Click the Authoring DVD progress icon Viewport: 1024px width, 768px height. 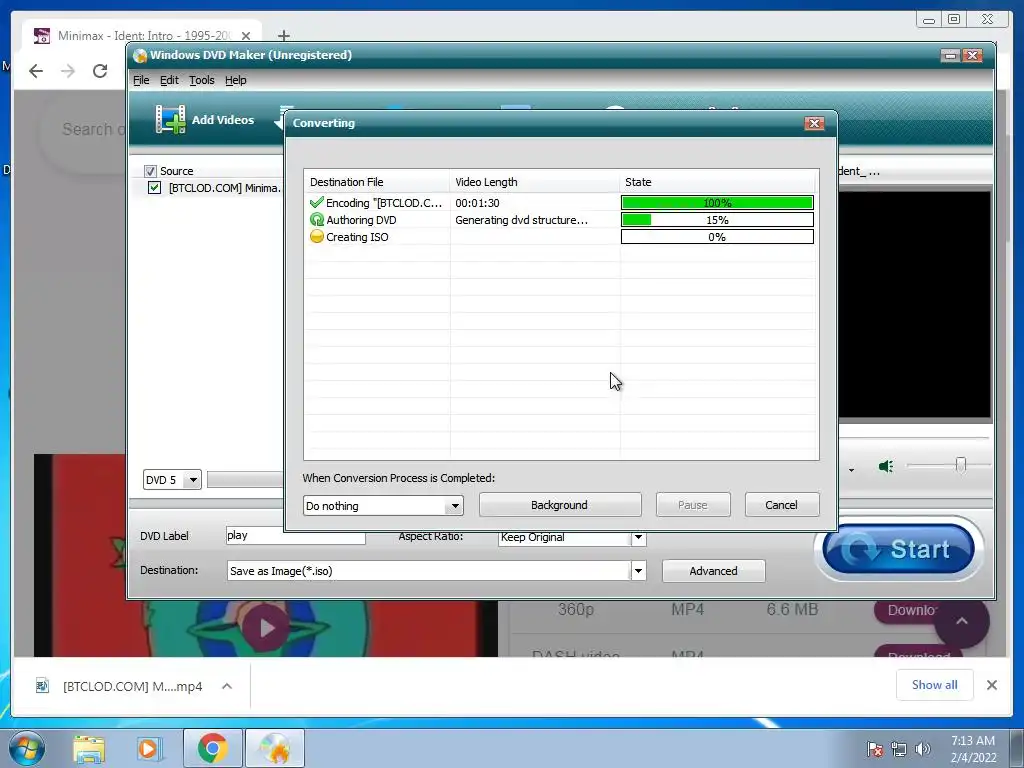click(x=317, y=219)
